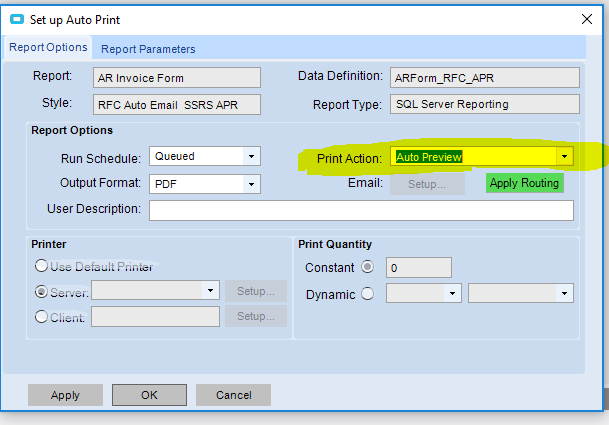
Task: Click the OK button
Action: (x=149, y=395)
